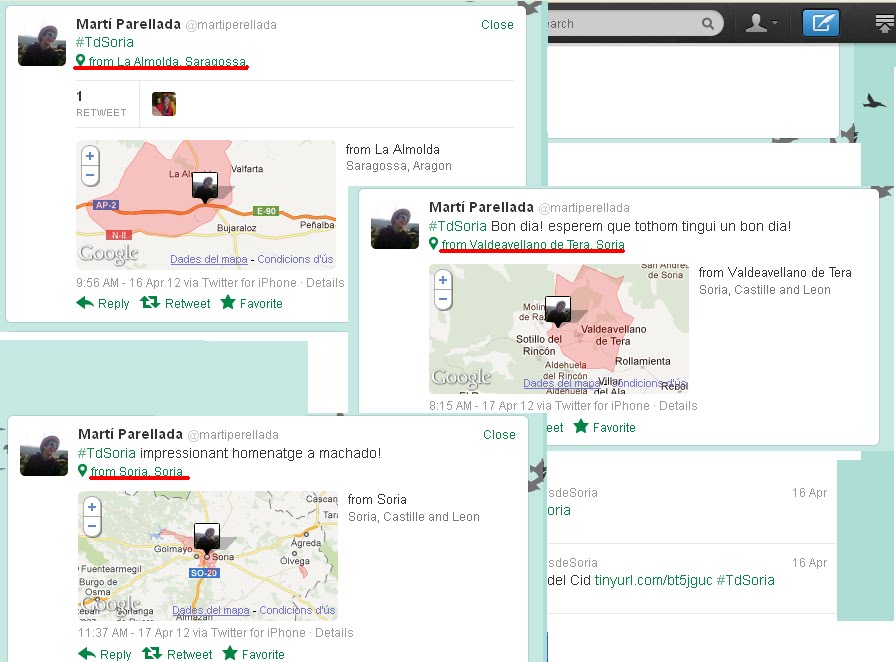Open @martiperellada handle in Bon dia tweet
896x662 pixels.
tap(584, 208)
